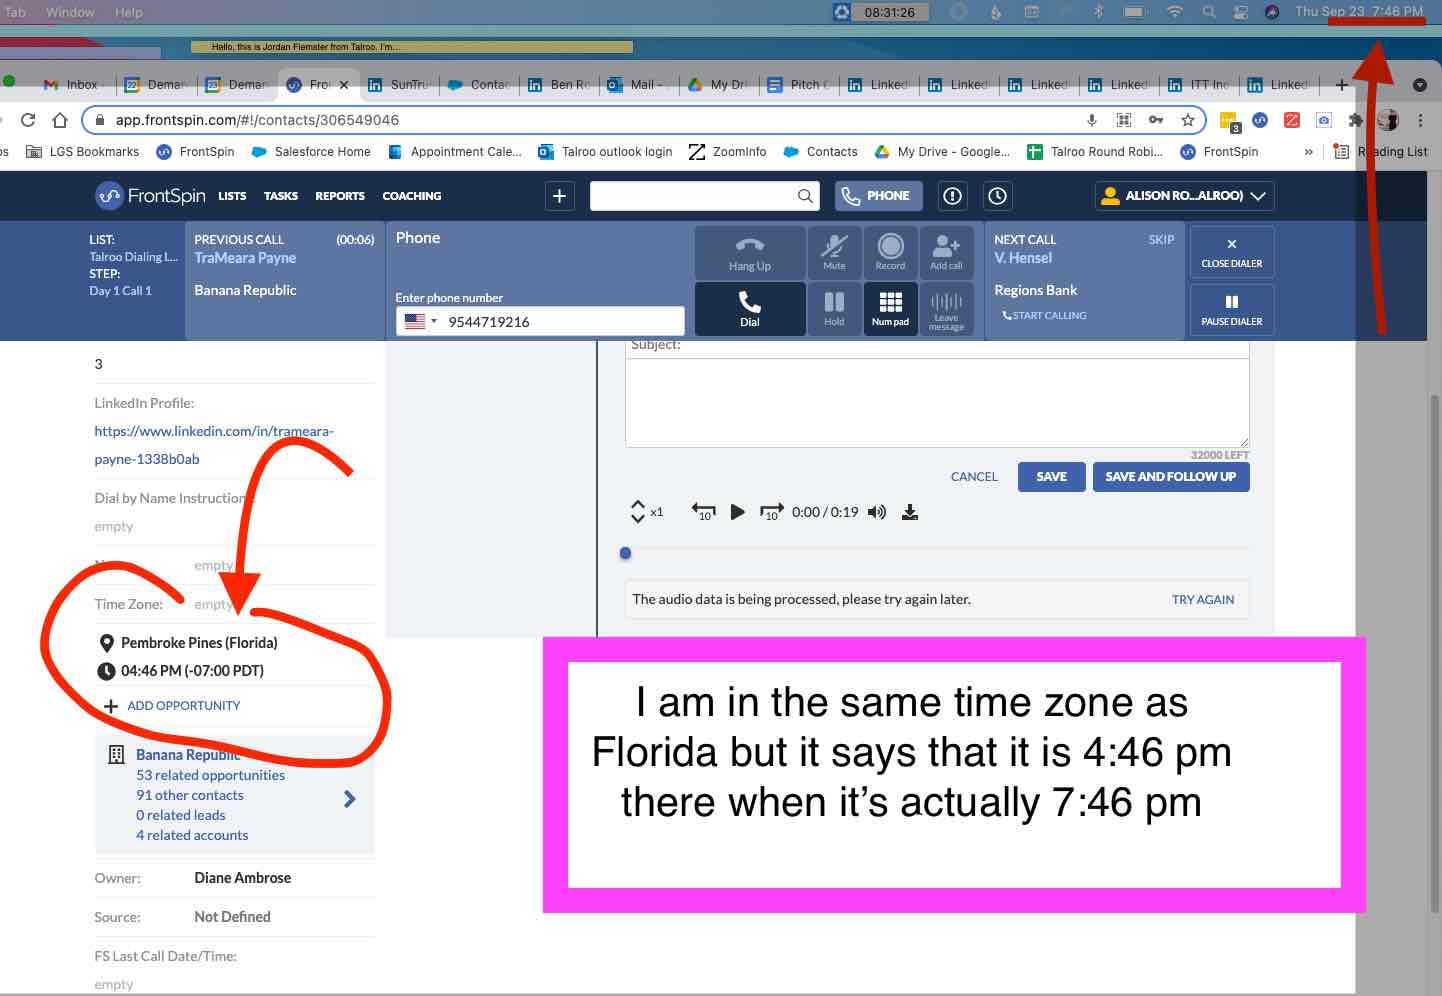Click the phone number input field
Screen dimensions: 1442x996
tap(541, 321)
